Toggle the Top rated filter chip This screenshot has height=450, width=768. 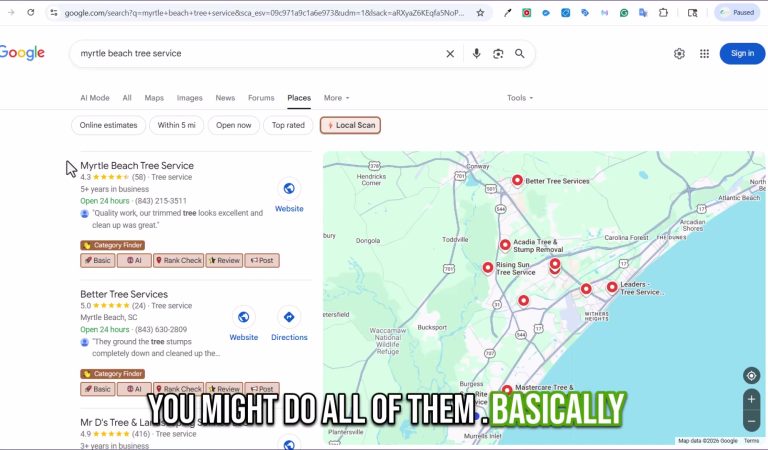click(x=288, y=125)
